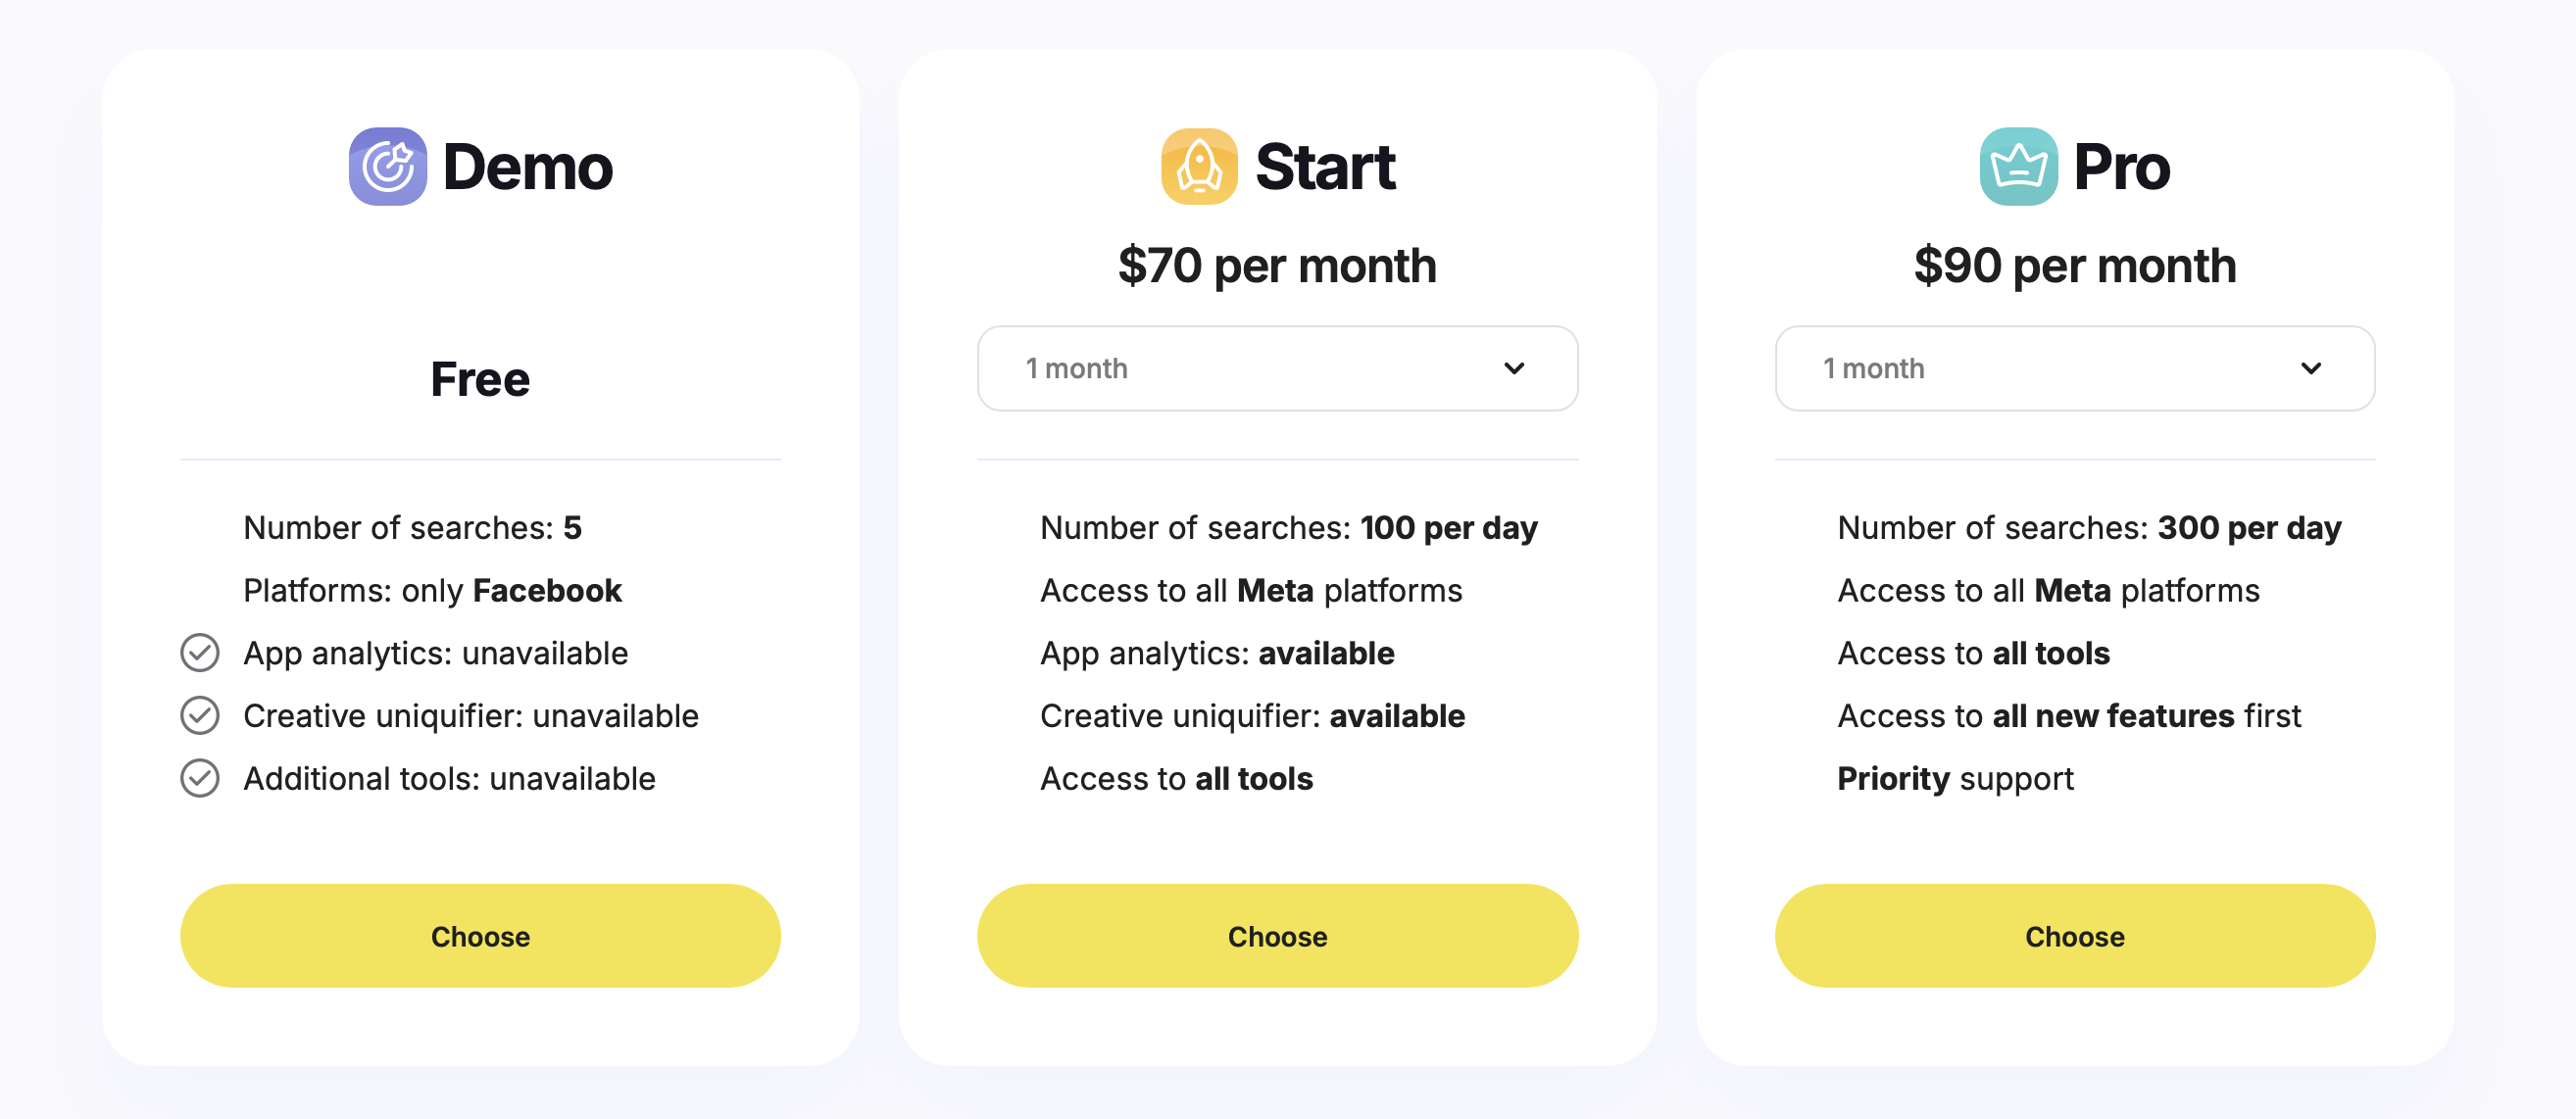Screen dimensions: 2576x1119
Task: Click the purple Demo target icon
Action: tap(388, 166)
